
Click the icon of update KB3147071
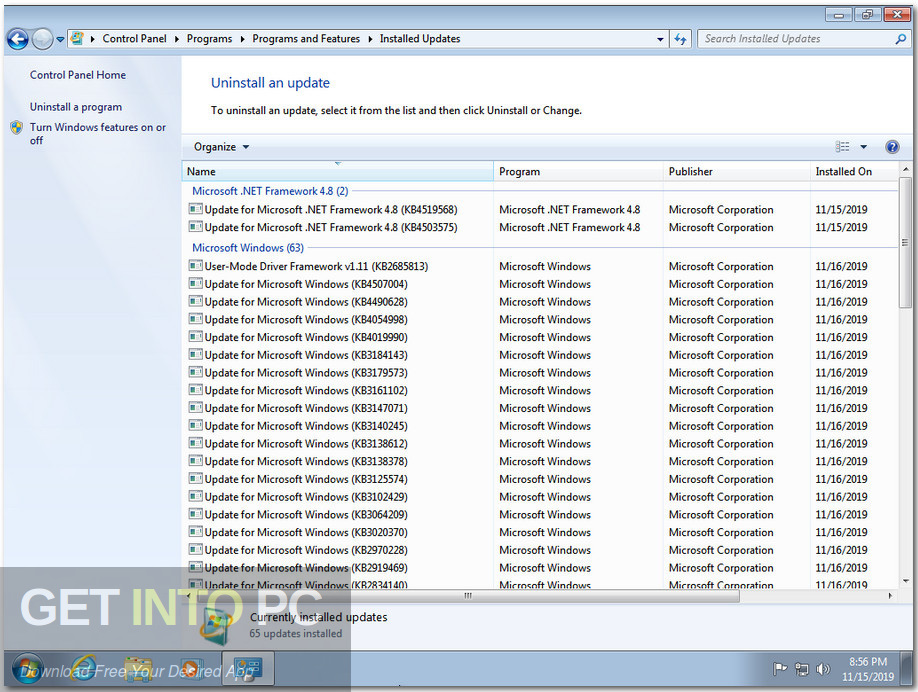(196, 407)
